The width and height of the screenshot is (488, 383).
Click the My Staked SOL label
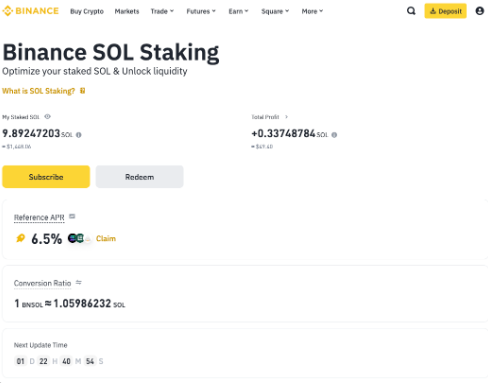click(21, 117)
